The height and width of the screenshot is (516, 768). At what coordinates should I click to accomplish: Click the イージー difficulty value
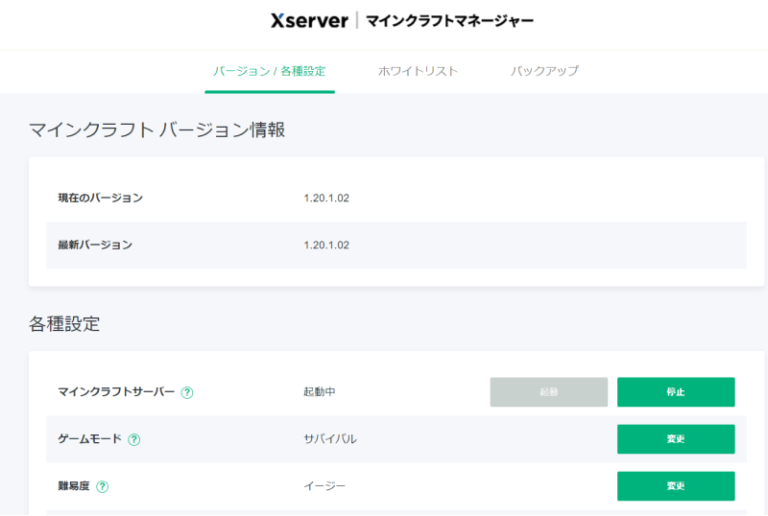pyautogui.click(x=324, y=486)
